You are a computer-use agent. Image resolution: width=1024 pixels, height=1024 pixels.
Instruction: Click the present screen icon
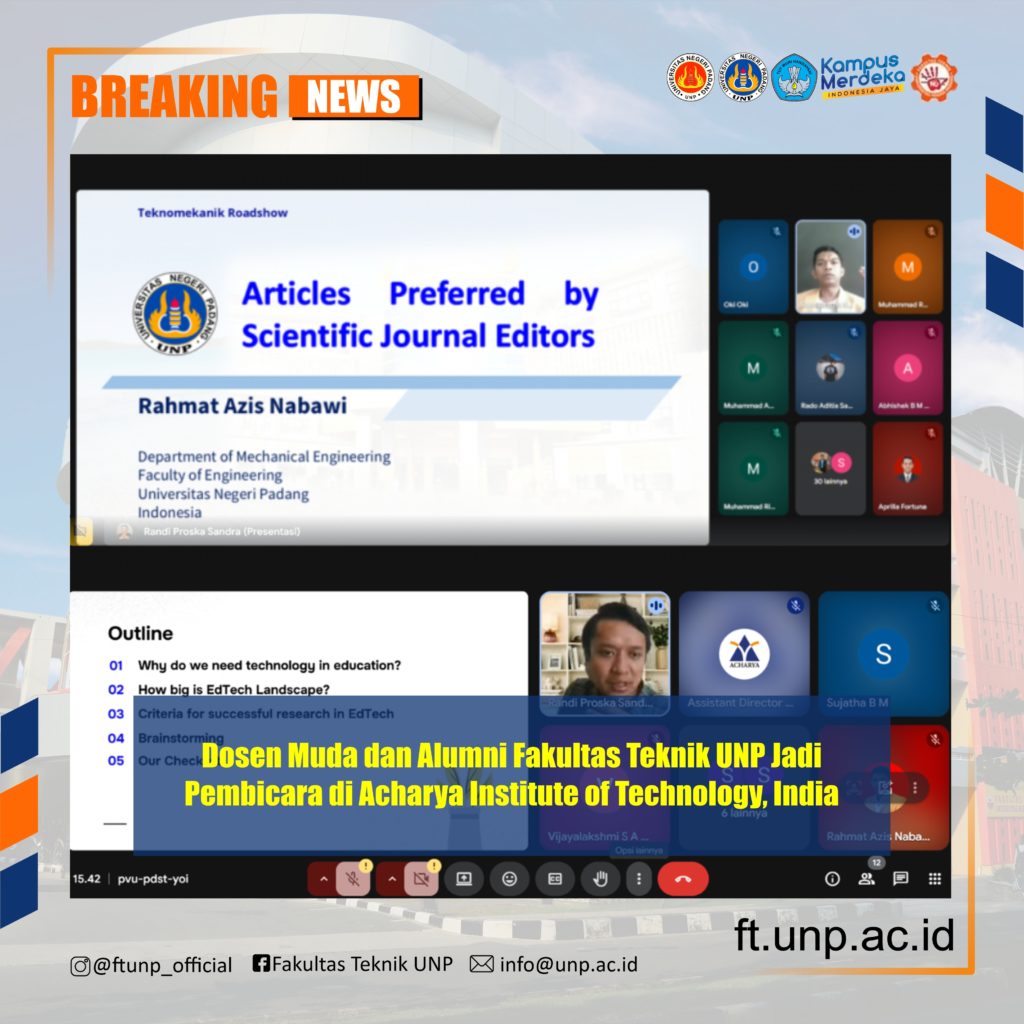click(x=464, y=879)
